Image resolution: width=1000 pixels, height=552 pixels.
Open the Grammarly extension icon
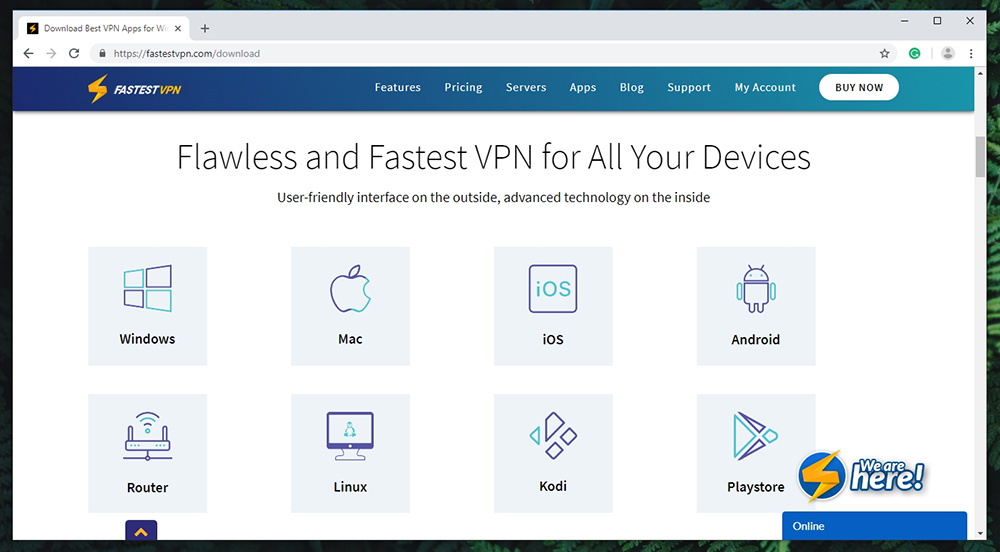915,54
